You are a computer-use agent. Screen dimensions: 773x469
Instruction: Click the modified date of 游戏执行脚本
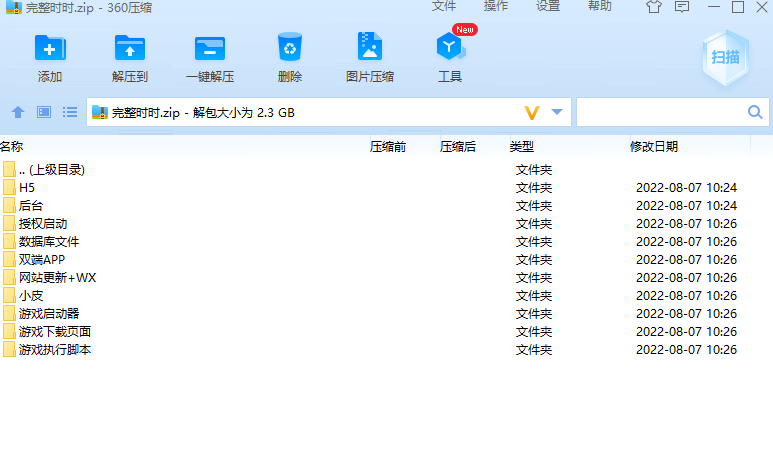686,350
